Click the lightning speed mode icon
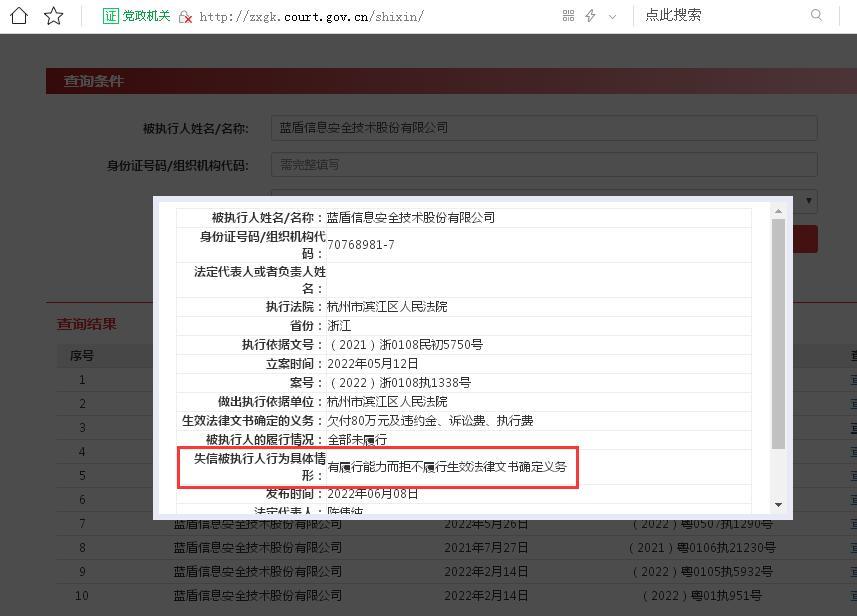This screenshot has height=616, width=857. pos(590,16)
